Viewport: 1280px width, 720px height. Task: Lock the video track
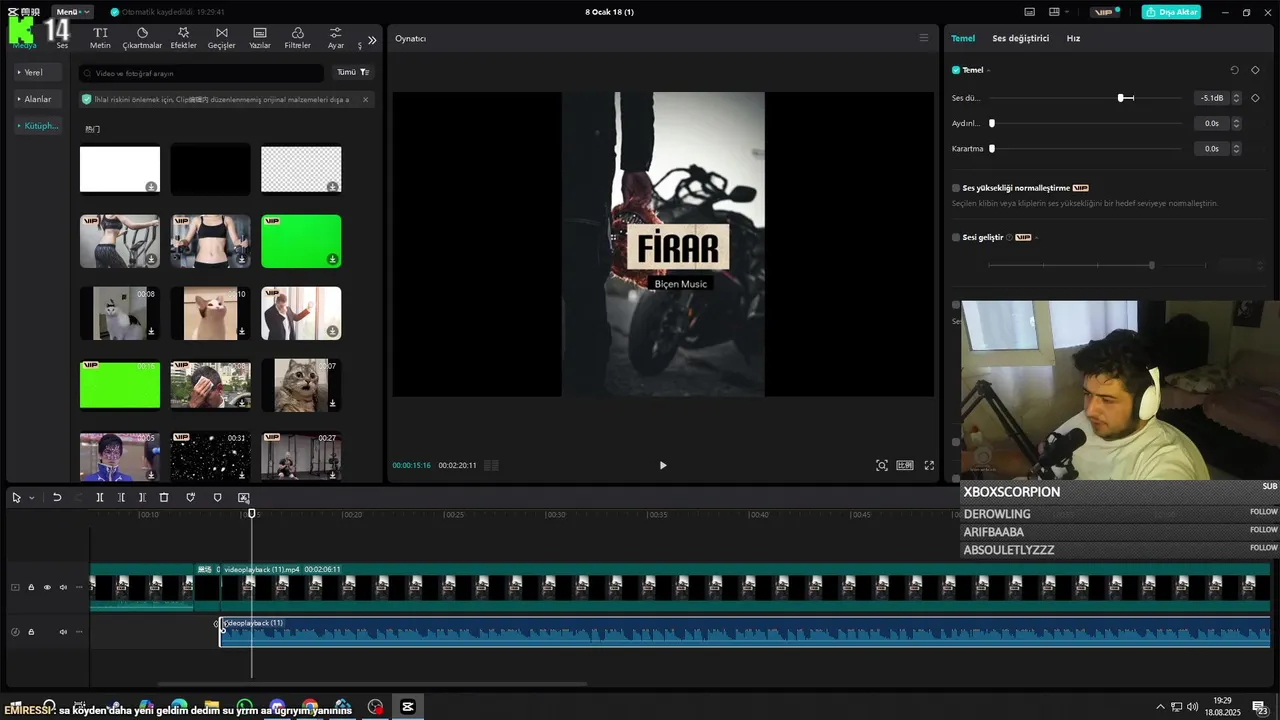click(x=31, y=587)
